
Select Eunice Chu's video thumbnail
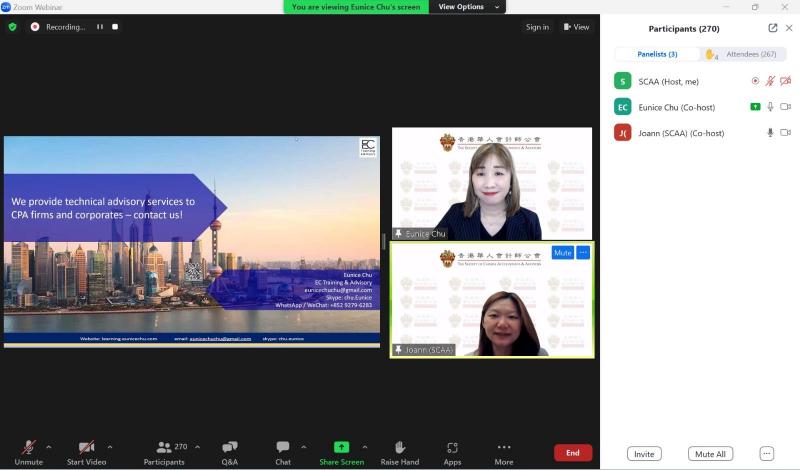click(x=492, y=184)
